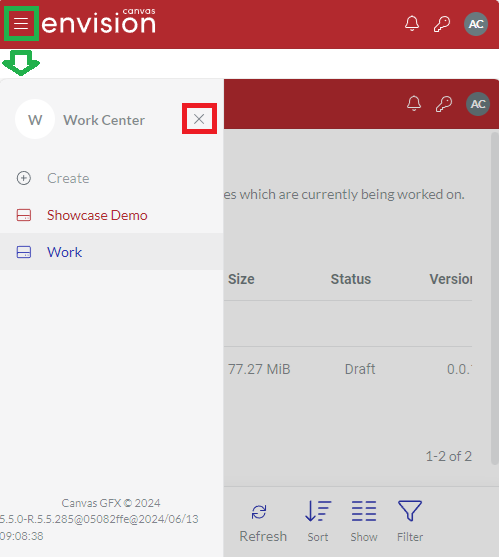Viewport: 499px width, 557px height.
Task: Click the notifications bell in top header
Action: click(x=412, y=23)
